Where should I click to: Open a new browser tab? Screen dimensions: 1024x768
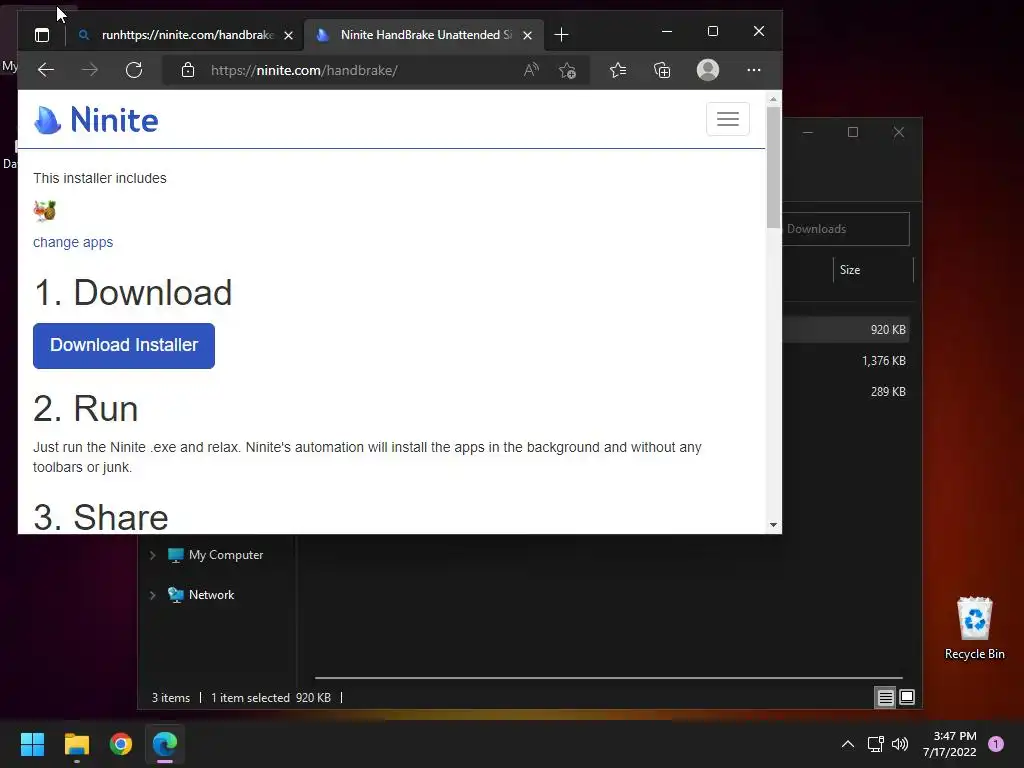[561, 35]
